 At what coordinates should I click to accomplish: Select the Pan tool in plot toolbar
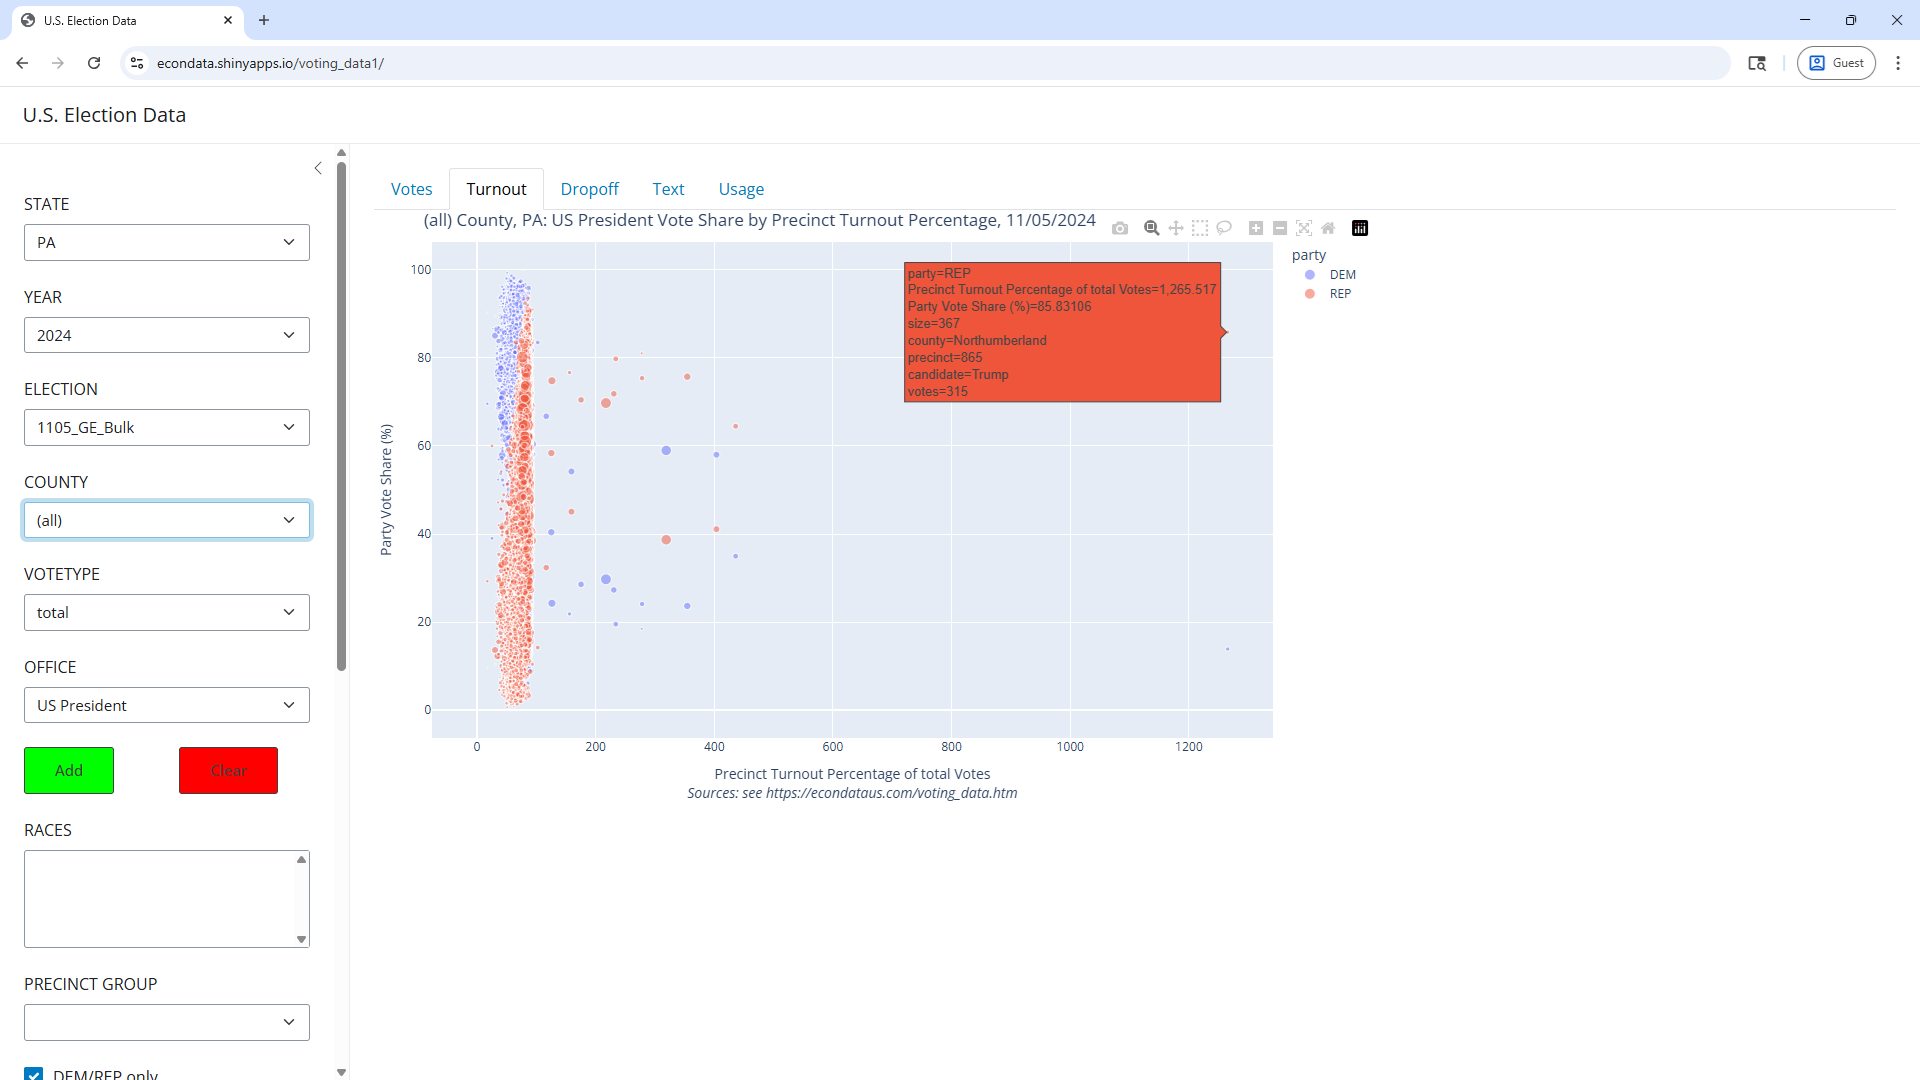[x=1176, y=228]
